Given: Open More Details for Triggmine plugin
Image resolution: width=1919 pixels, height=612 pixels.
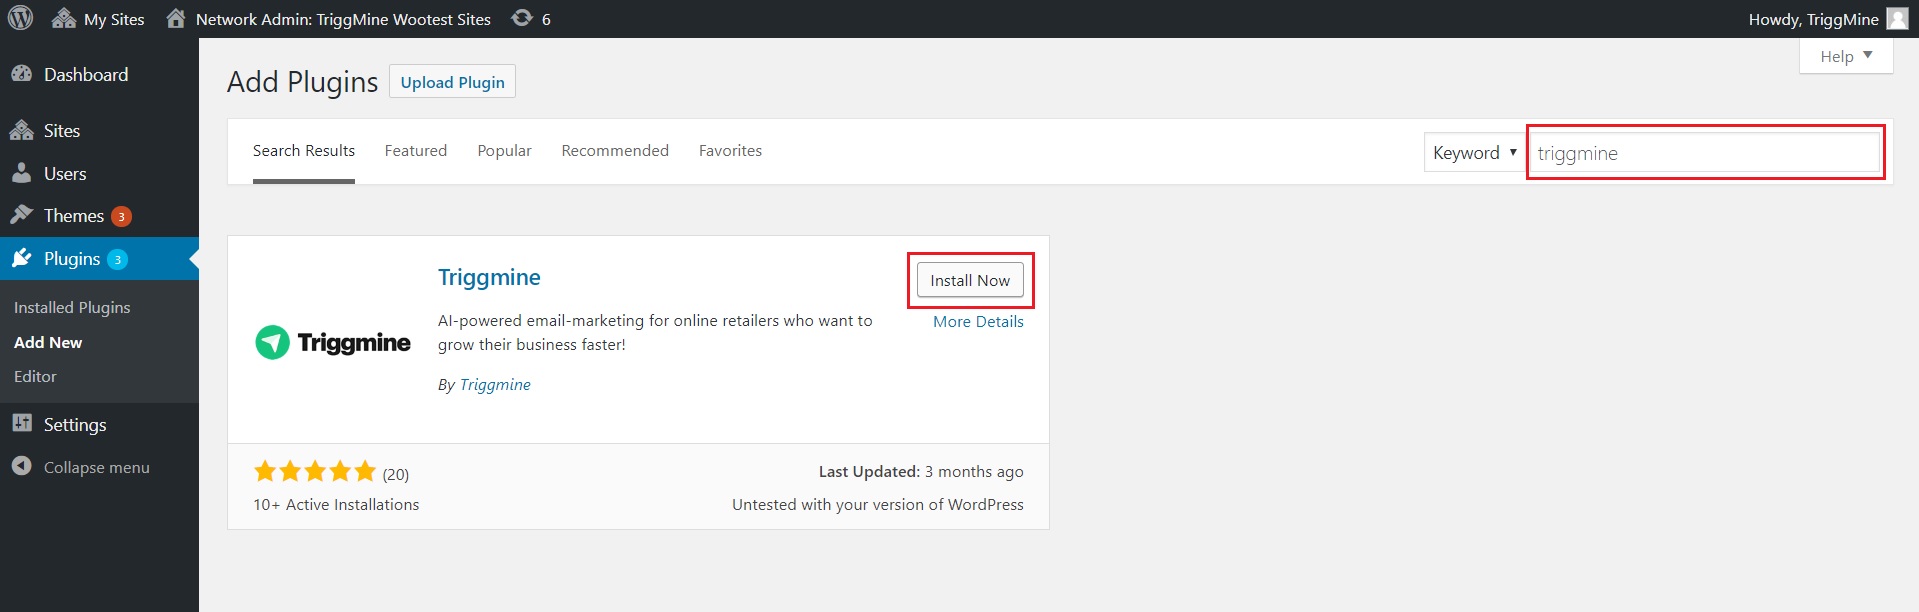Looking at the screenshot, I should coord(978,322).
